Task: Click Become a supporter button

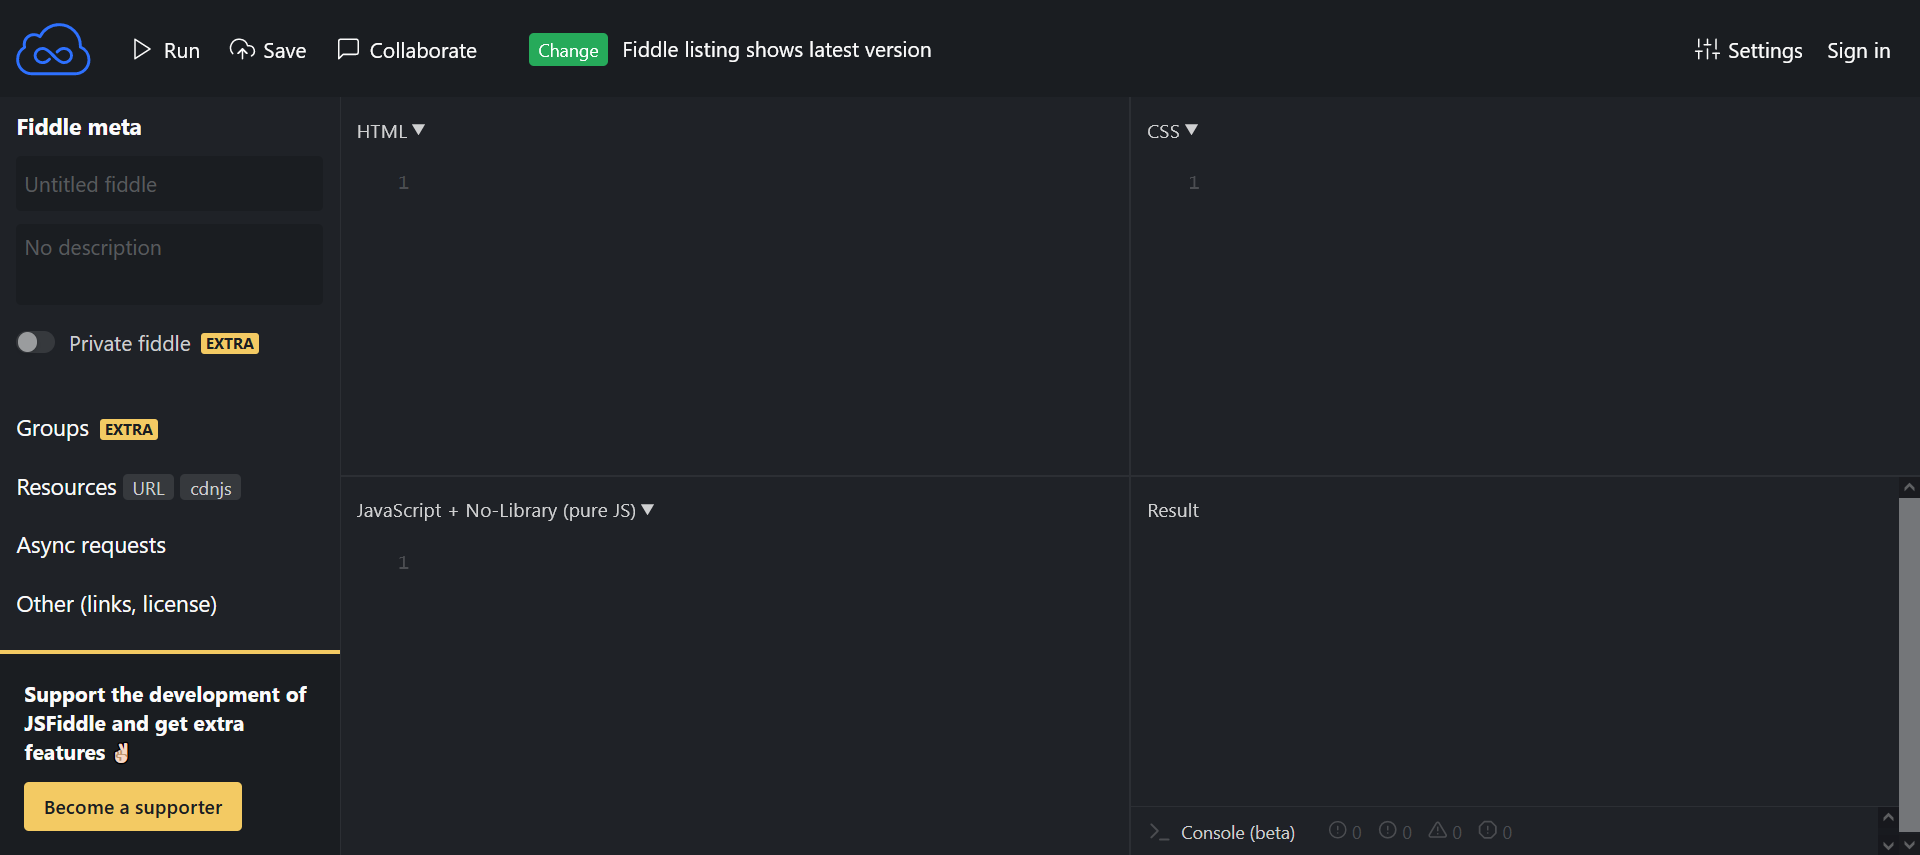Action: click(x=133, y=806)
